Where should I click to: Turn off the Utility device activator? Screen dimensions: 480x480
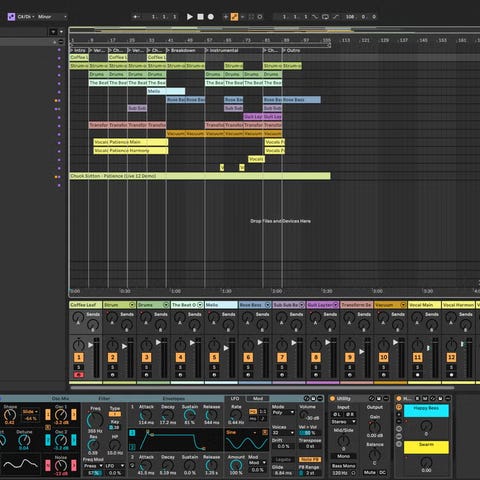(x=332, y=398)
